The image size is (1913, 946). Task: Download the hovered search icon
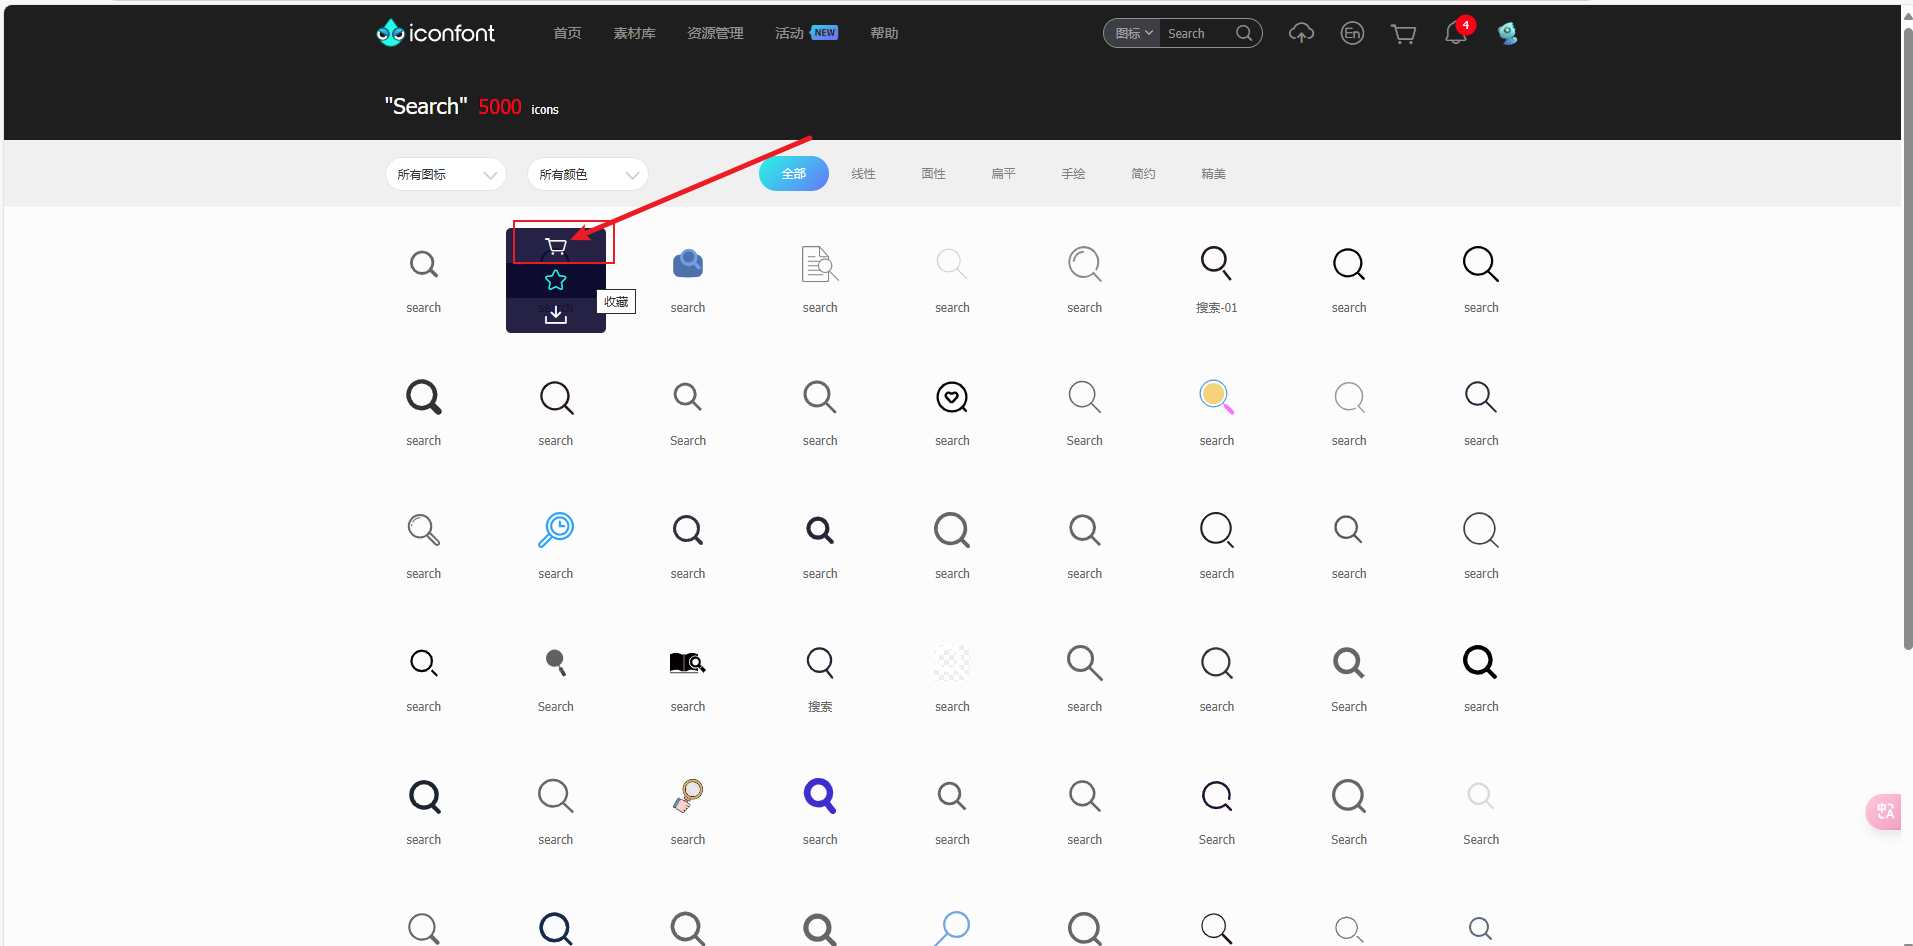click(x=556, y=315)
